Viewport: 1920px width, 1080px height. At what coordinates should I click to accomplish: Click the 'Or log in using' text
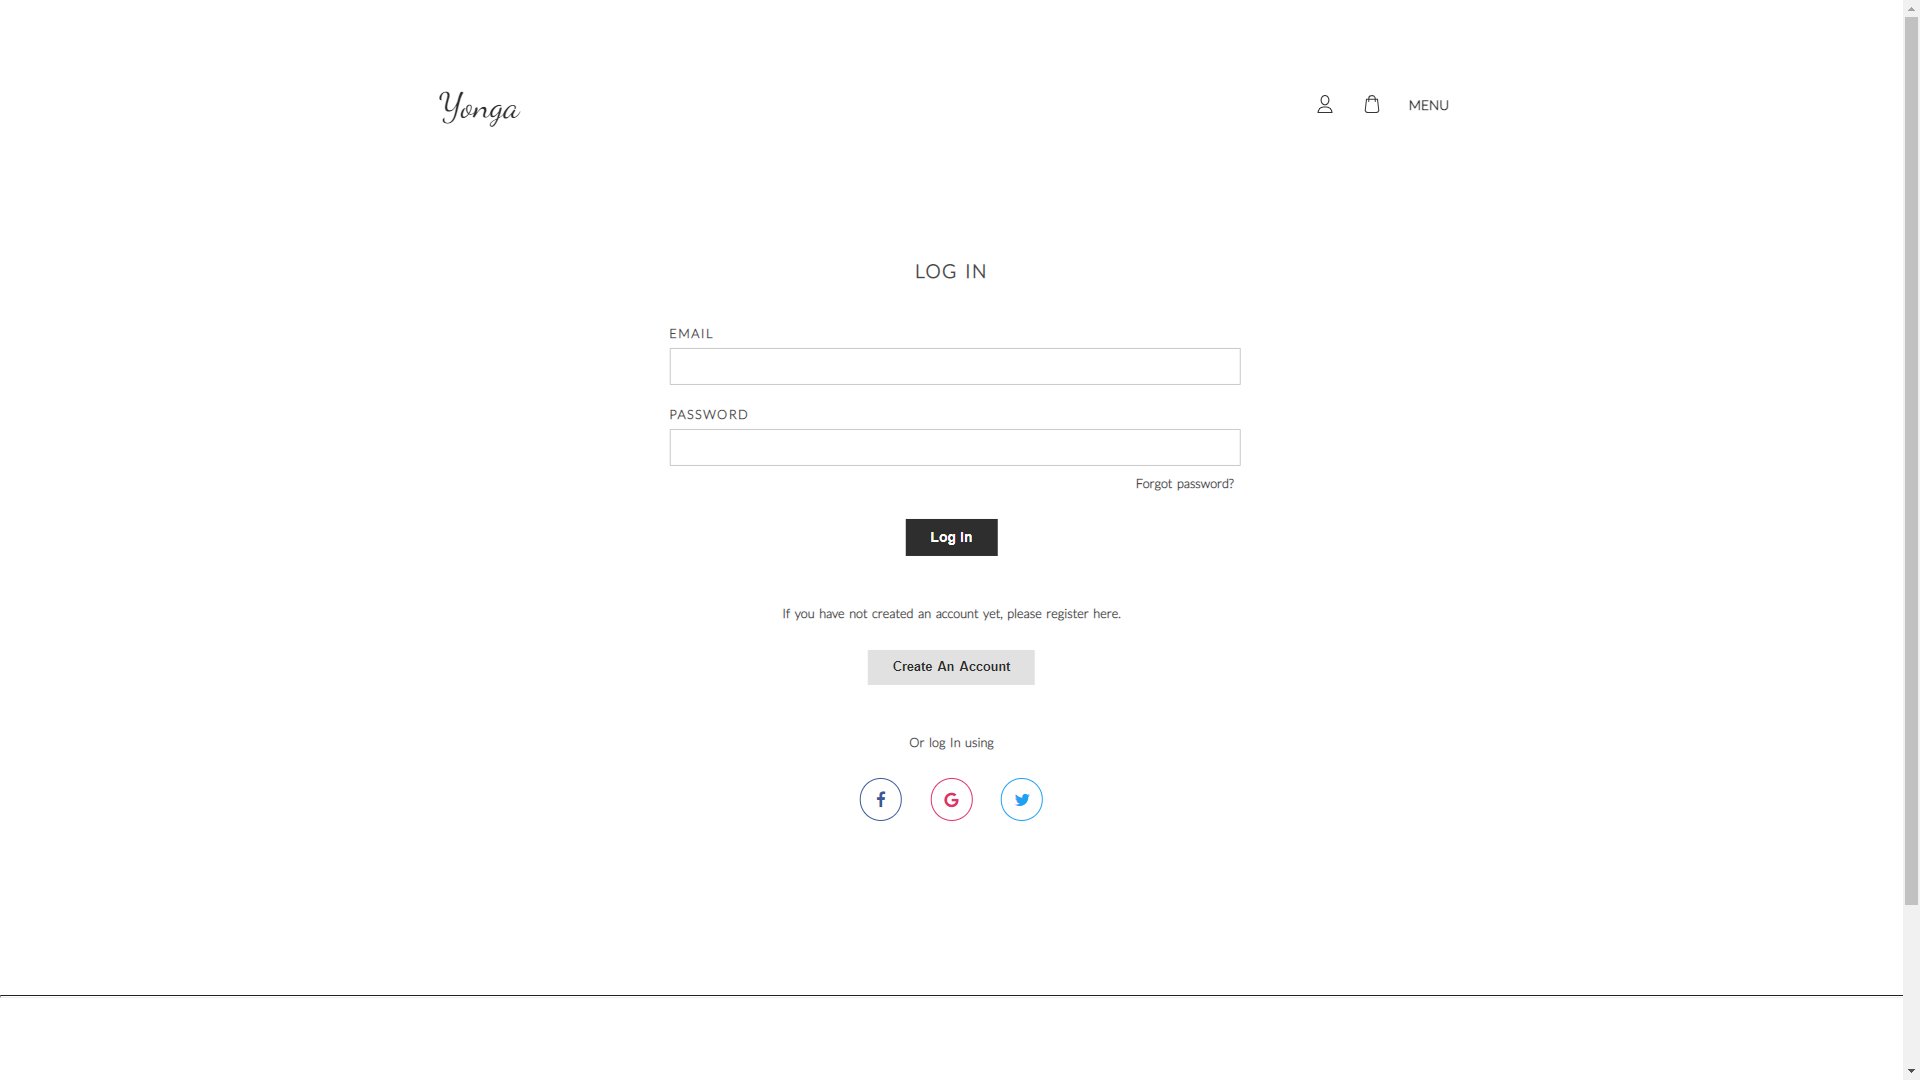951,743
